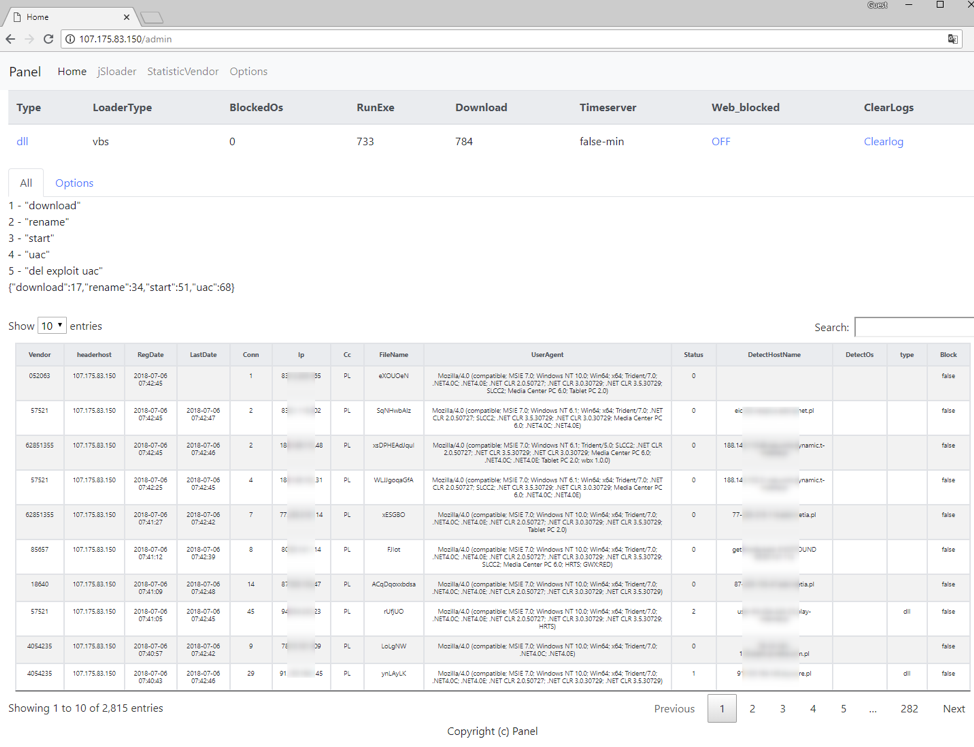This screenshot has width=974, height=747.
Task: Sort table by Ip column
Action: [301, 355]
